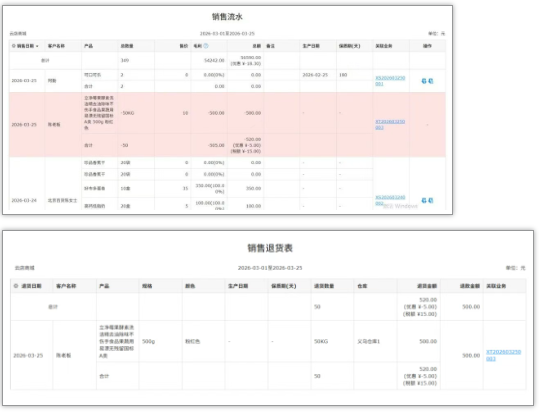The width and height of the screenshot is (539, 412).
Task: Click date range text under 销售退货表 title
Action: pos(270,268)
